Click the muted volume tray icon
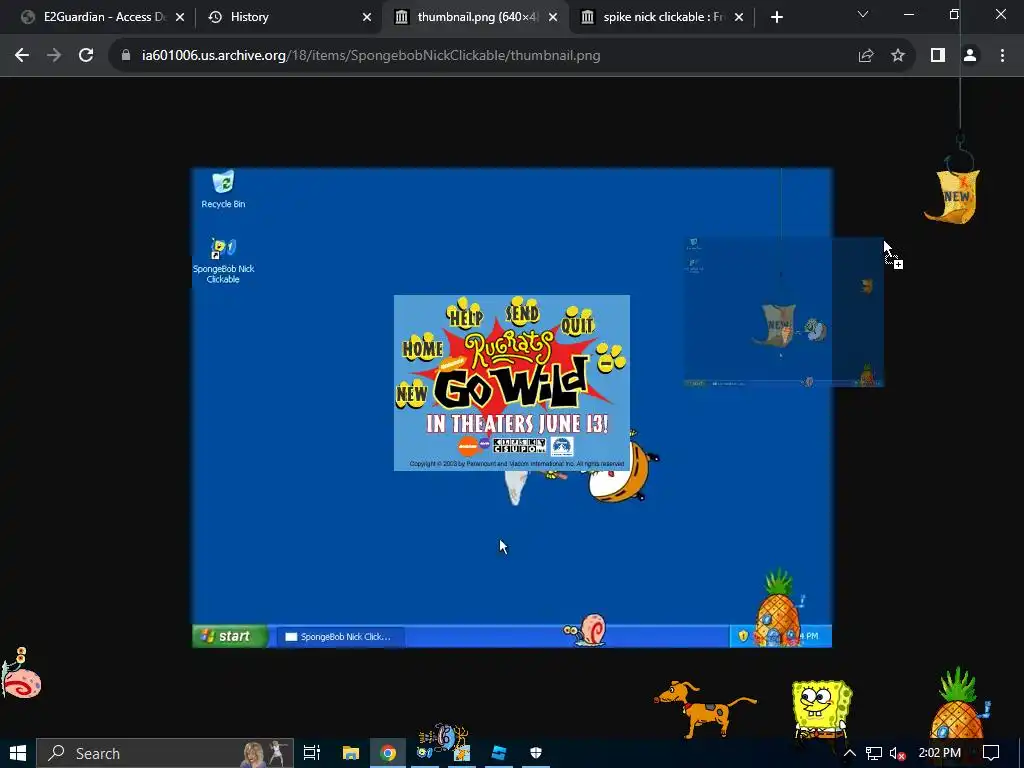 898,754
